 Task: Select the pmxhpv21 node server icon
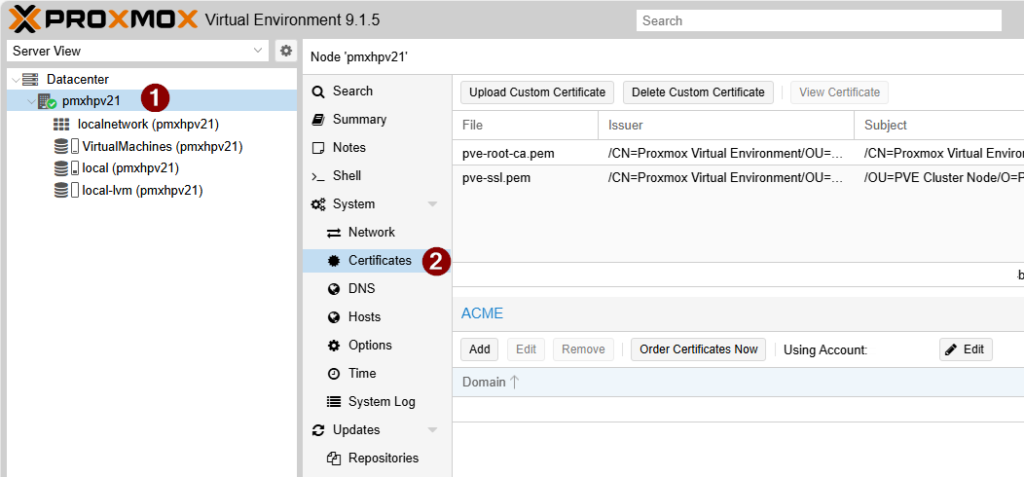click(46, 101)
